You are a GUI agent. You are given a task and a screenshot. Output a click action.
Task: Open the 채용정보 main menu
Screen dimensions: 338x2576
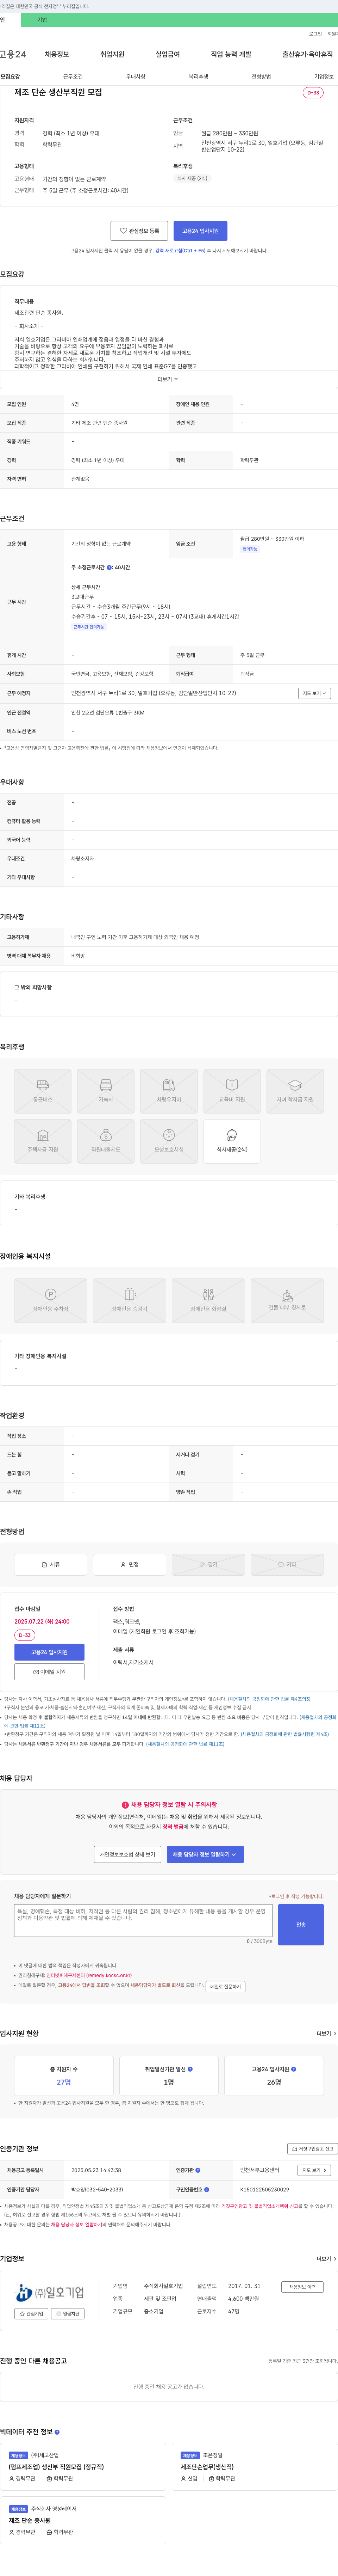(57, 54)
